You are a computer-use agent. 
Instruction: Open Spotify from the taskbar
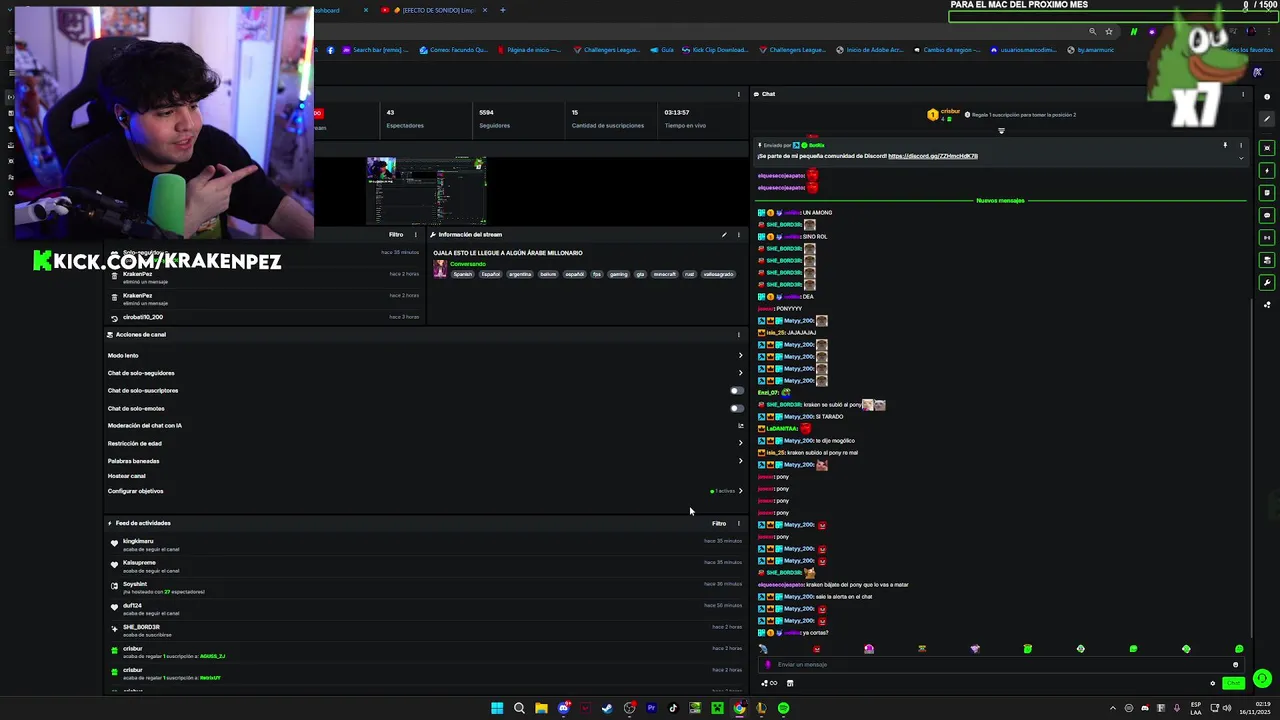point(783,708)
